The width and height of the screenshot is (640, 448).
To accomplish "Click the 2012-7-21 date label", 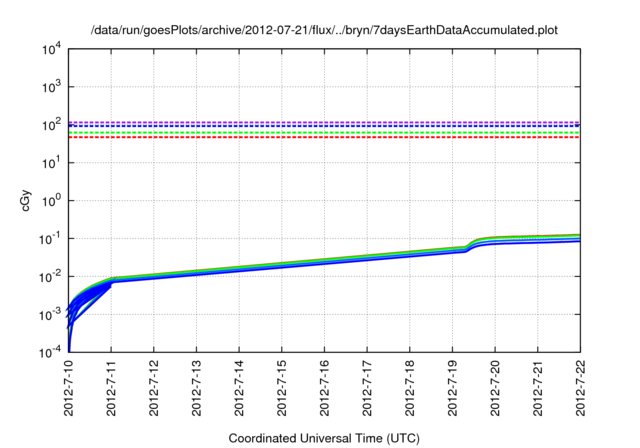I will point(538,388).
